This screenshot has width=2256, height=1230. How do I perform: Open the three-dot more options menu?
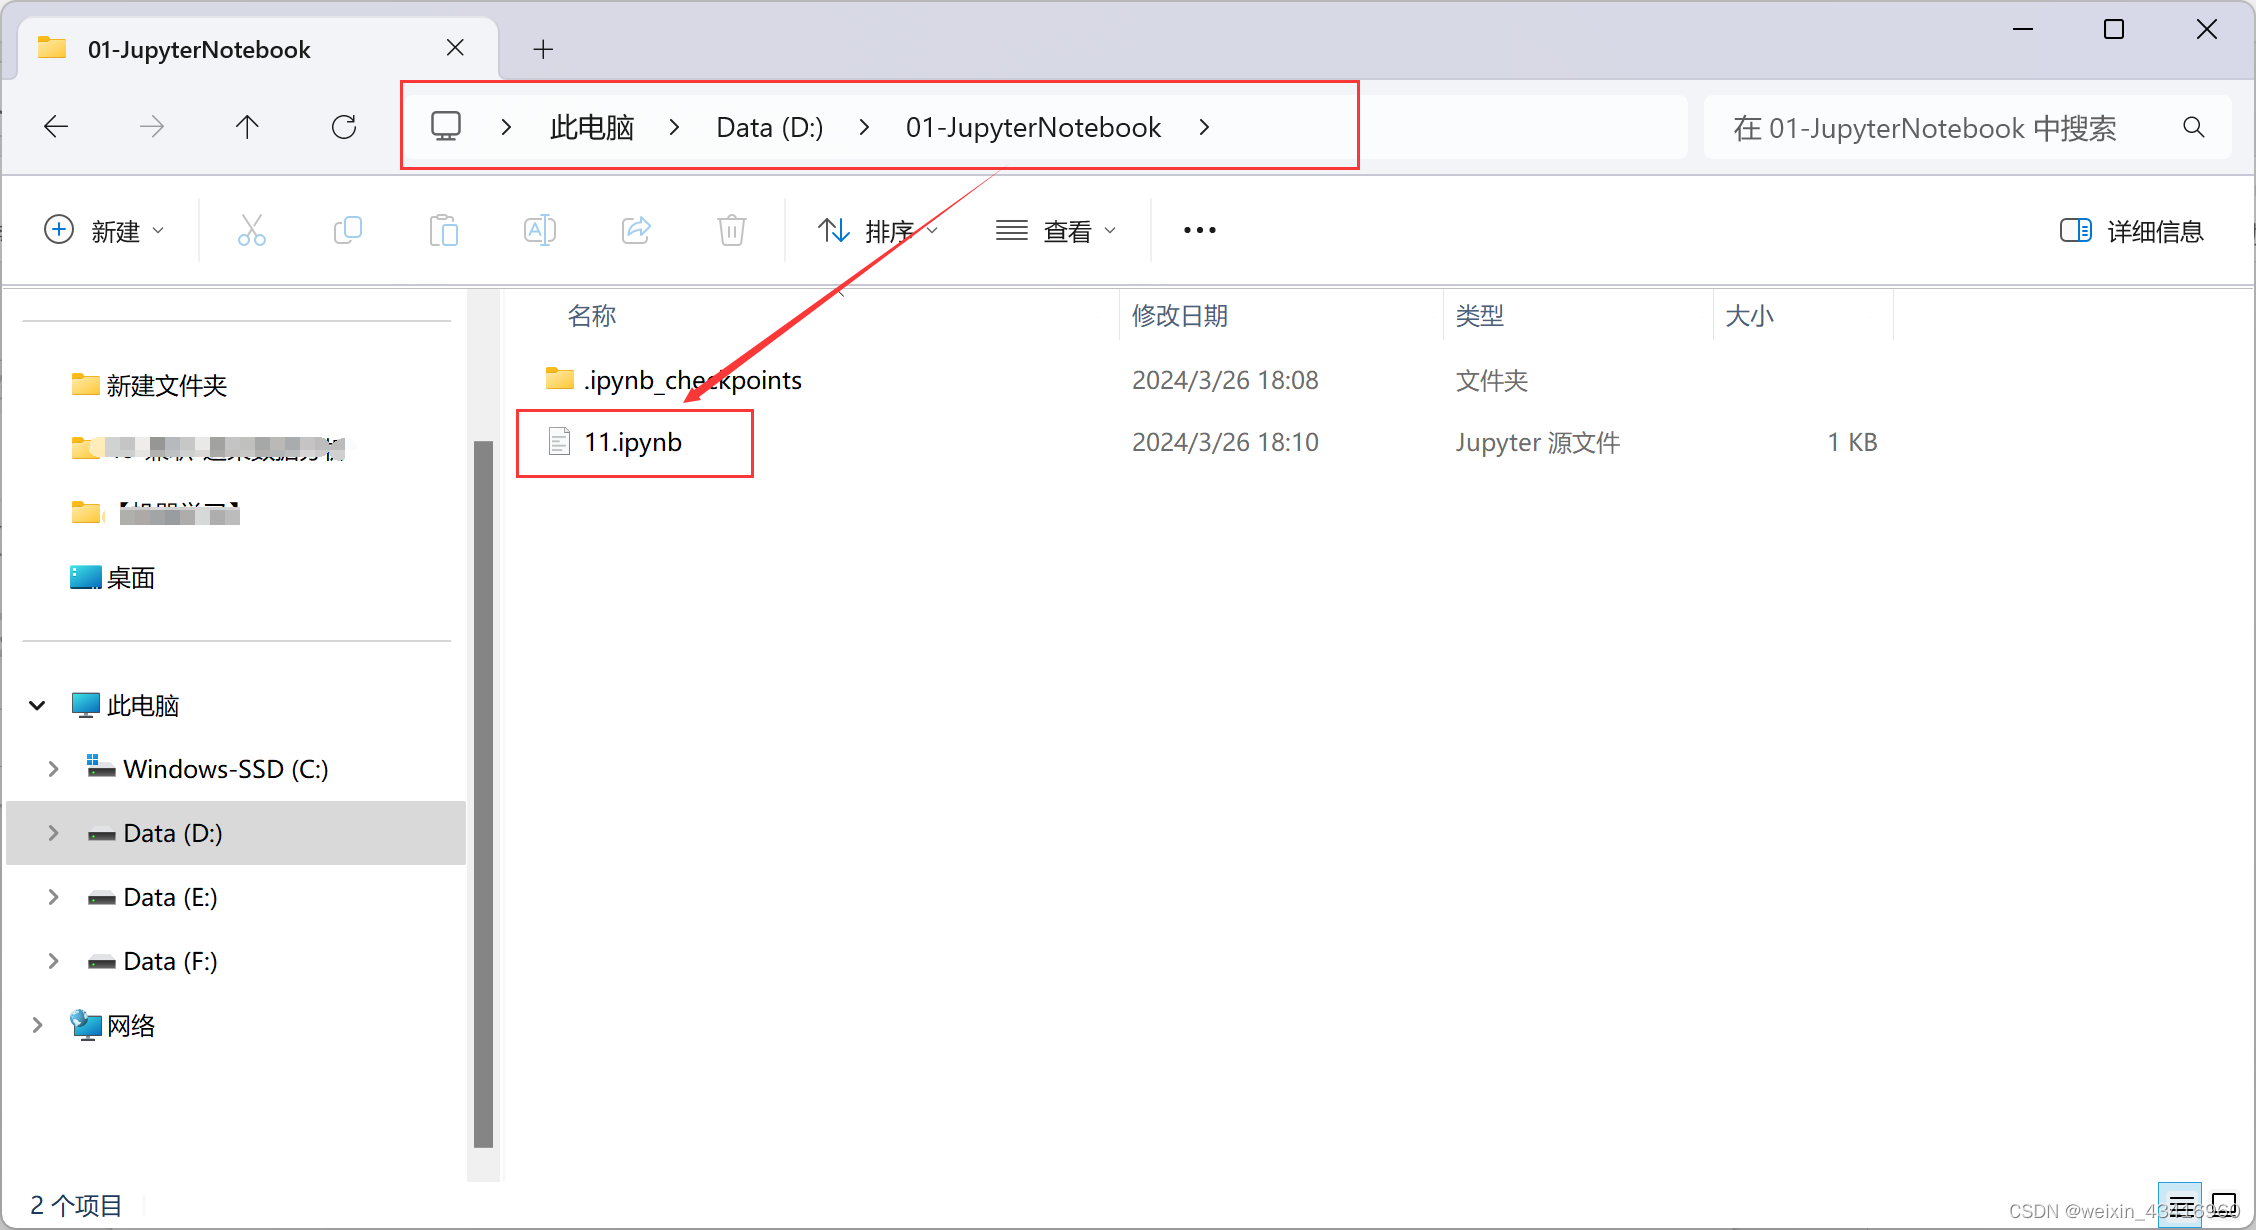coord(1200,231)
